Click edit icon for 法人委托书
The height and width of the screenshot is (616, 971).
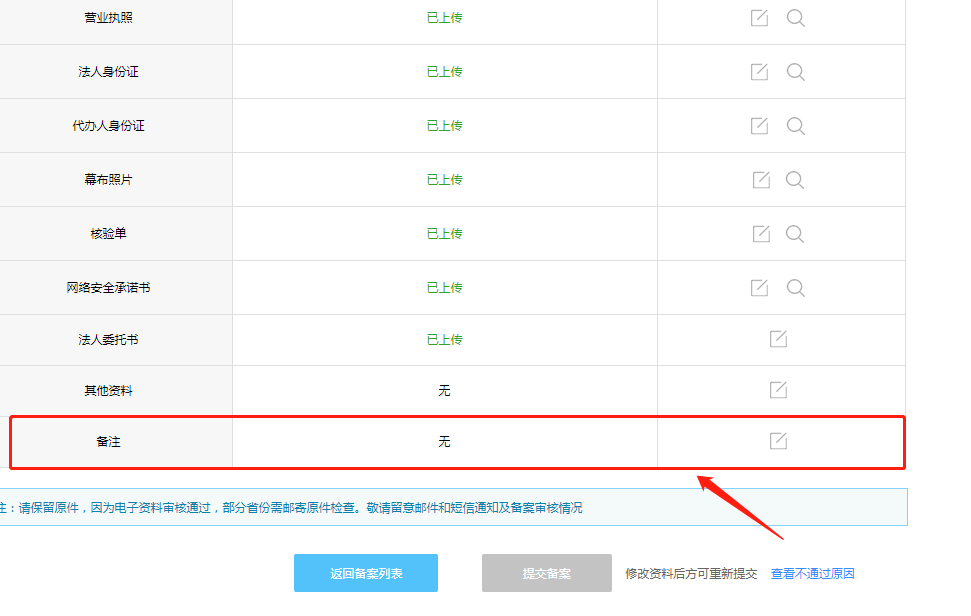pyautogui.click(x=778, y=339)
